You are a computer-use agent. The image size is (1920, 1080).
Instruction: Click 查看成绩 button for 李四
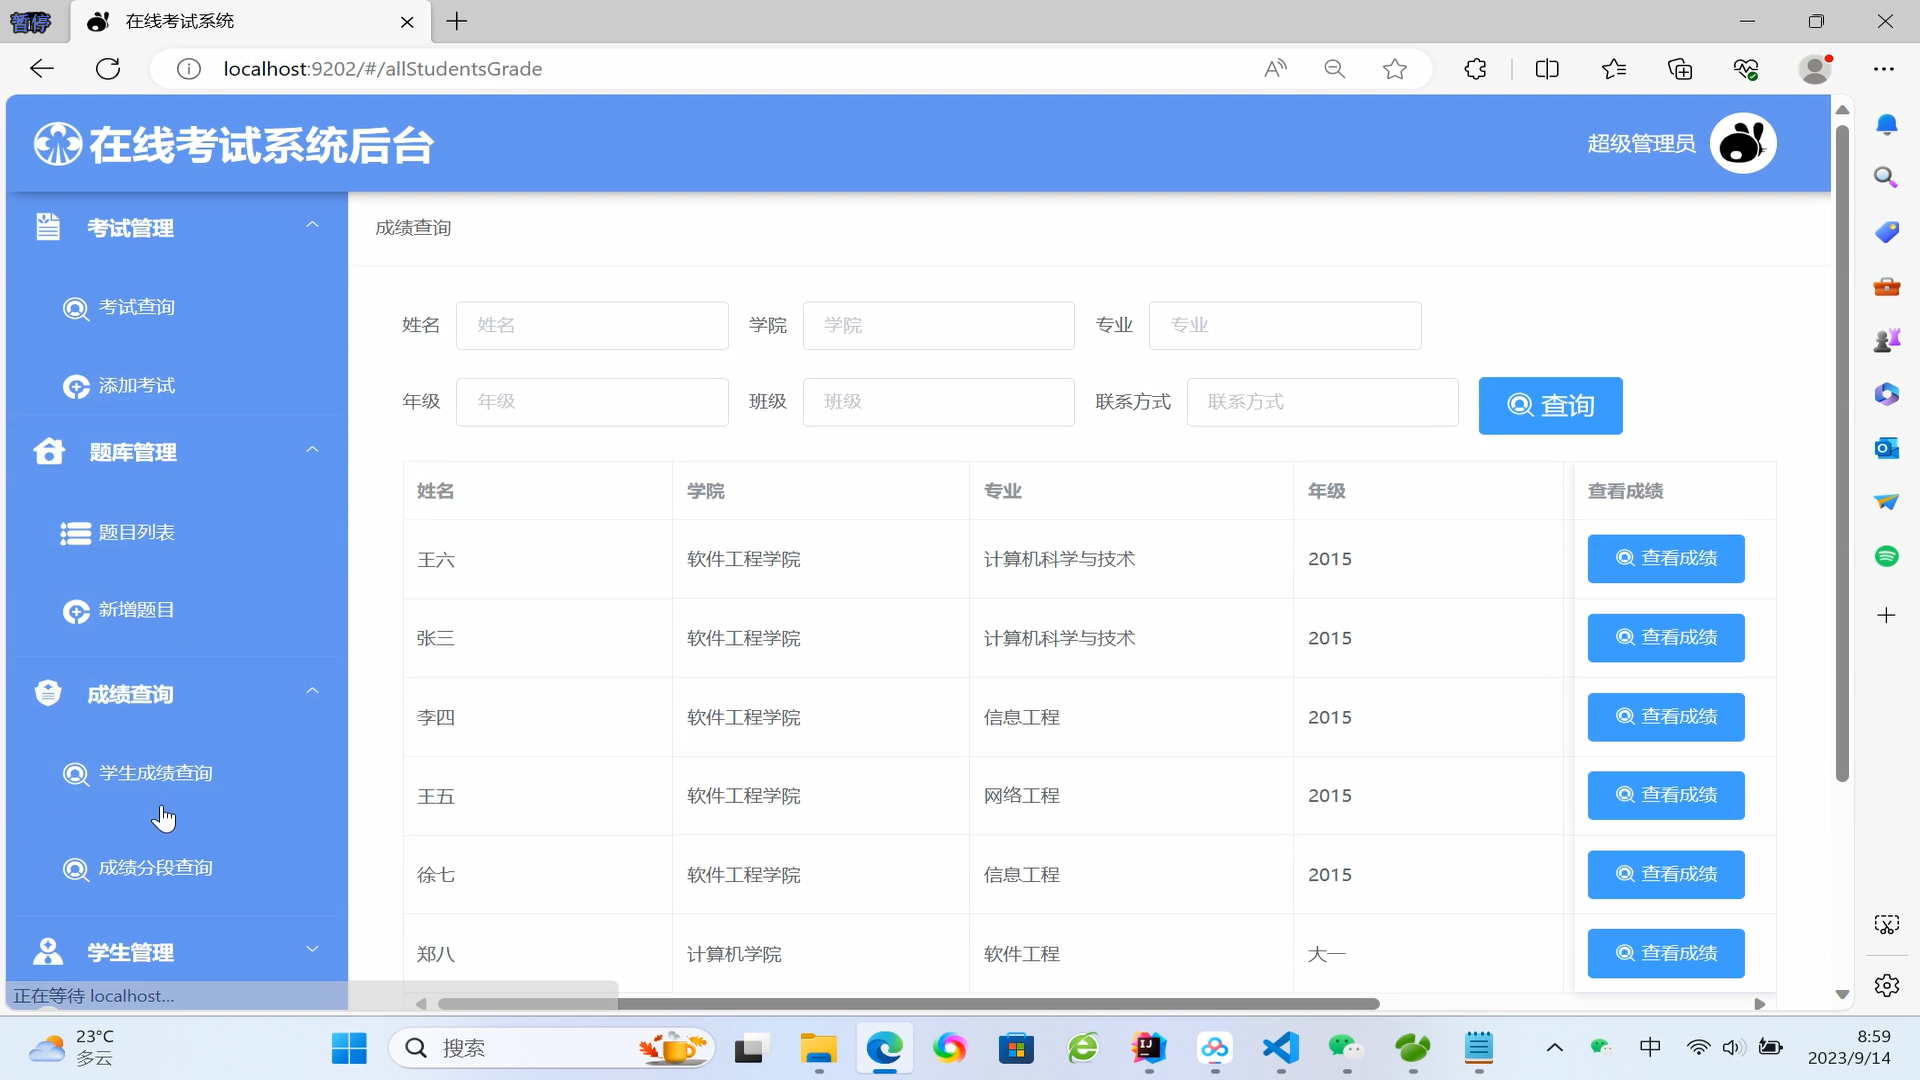pyautogui.click(x=1665, y=717)
